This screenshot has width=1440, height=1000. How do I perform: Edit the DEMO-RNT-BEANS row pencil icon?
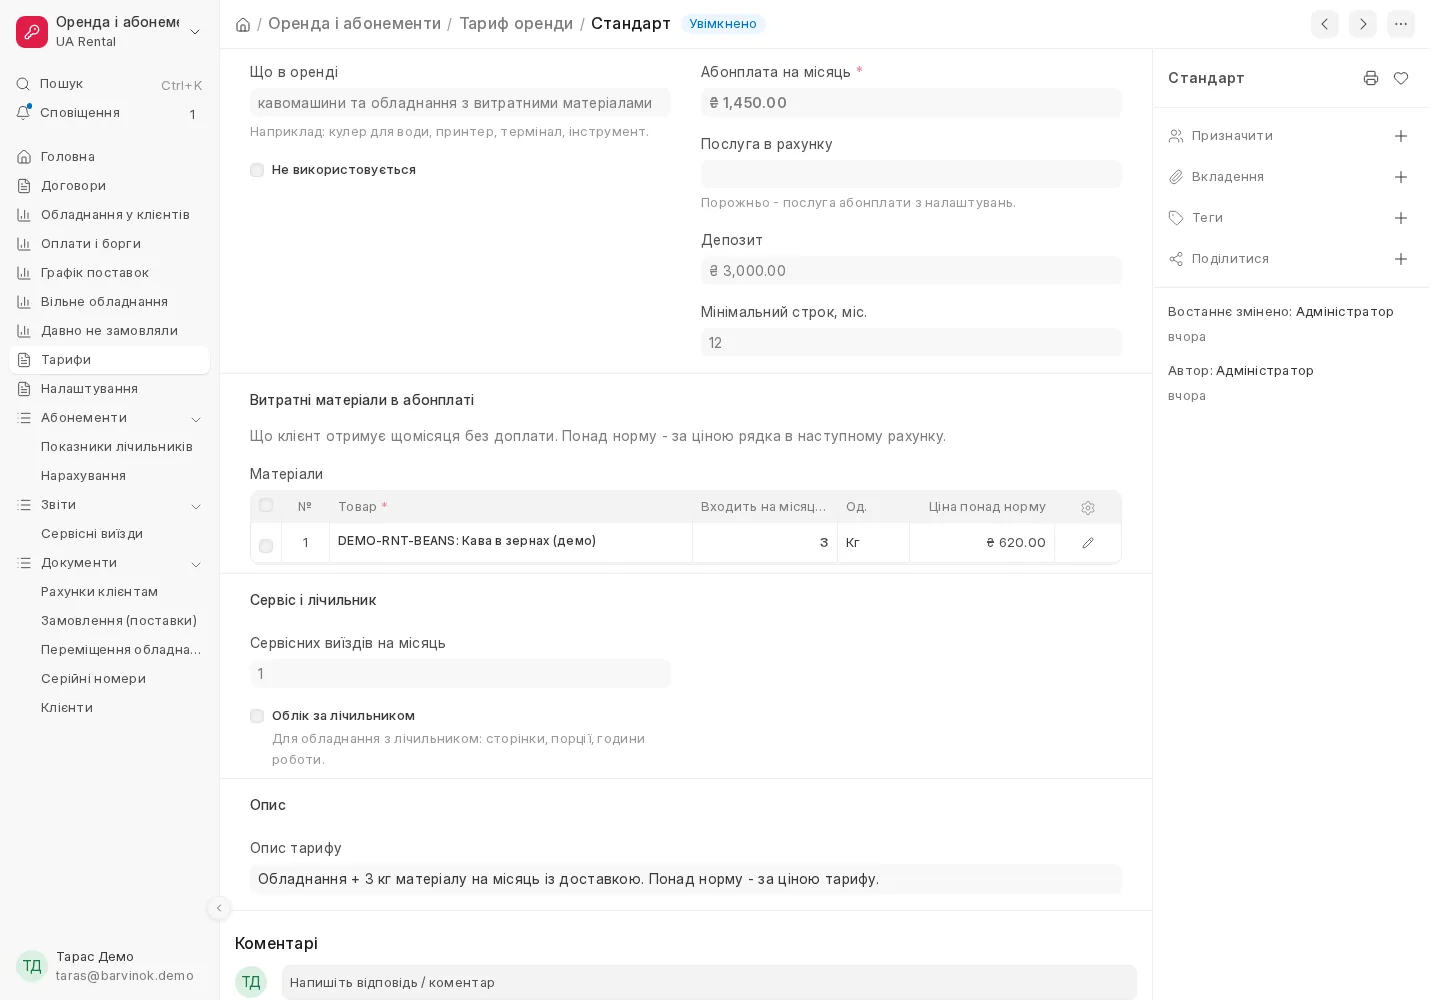click(x=1088, y=543)
